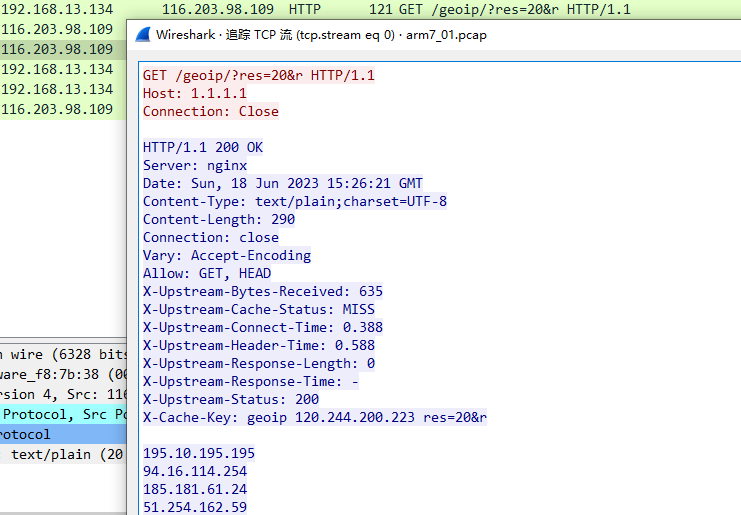
Task: Click the 'GET /geoip/?res=20&r HTTP/1.1' request line
Action: [259, 75]
